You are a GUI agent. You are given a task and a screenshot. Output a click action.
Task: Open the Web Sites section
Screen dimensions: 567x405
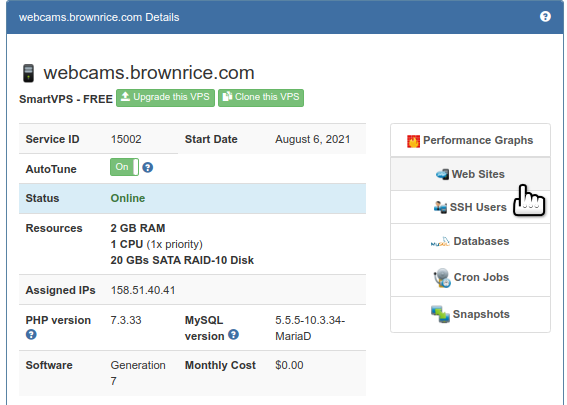pyautogui.click(x=470, y=174)
